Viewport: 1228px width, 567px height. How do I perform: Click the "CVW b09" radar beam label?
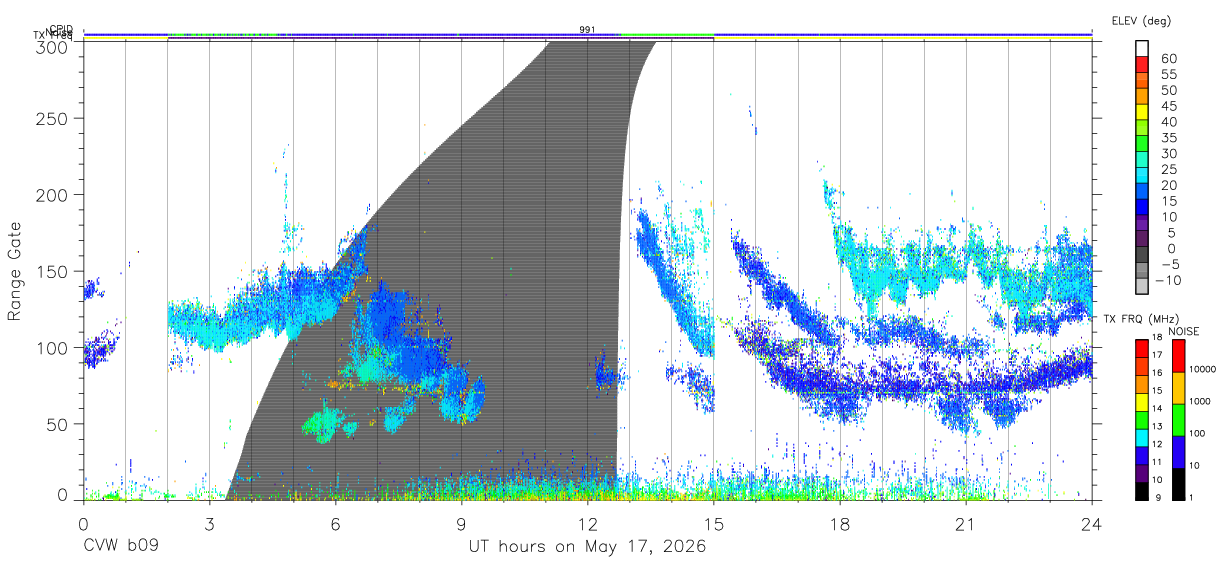click(119, 547)
